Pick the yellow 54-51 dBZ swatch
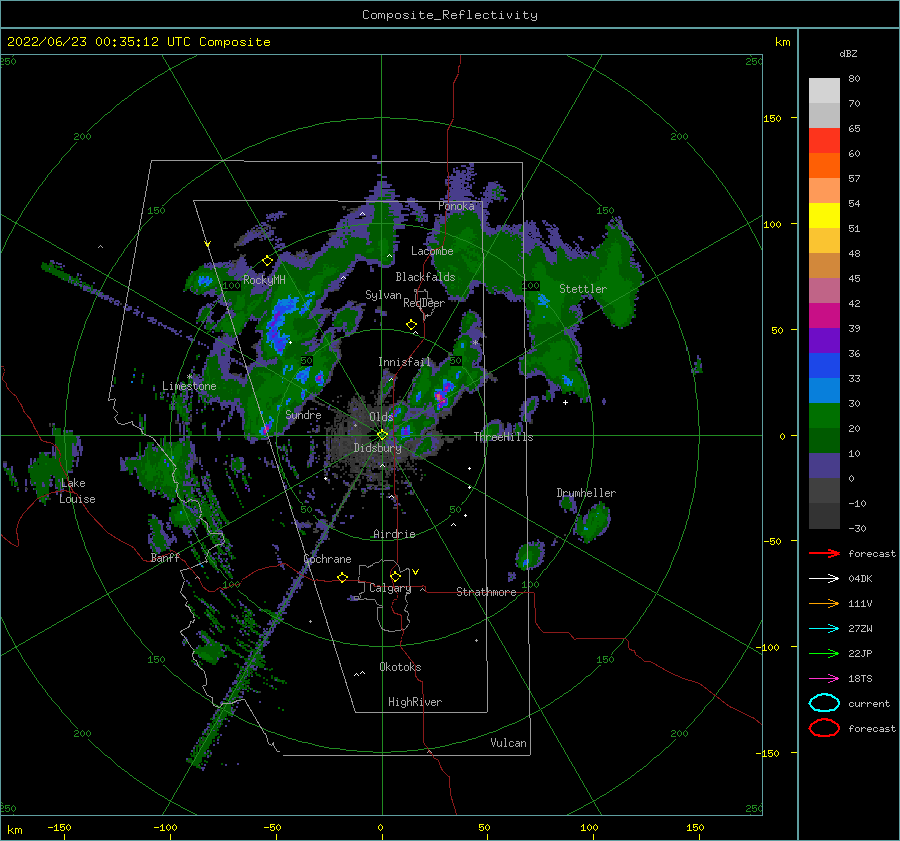 coord(824,216)
